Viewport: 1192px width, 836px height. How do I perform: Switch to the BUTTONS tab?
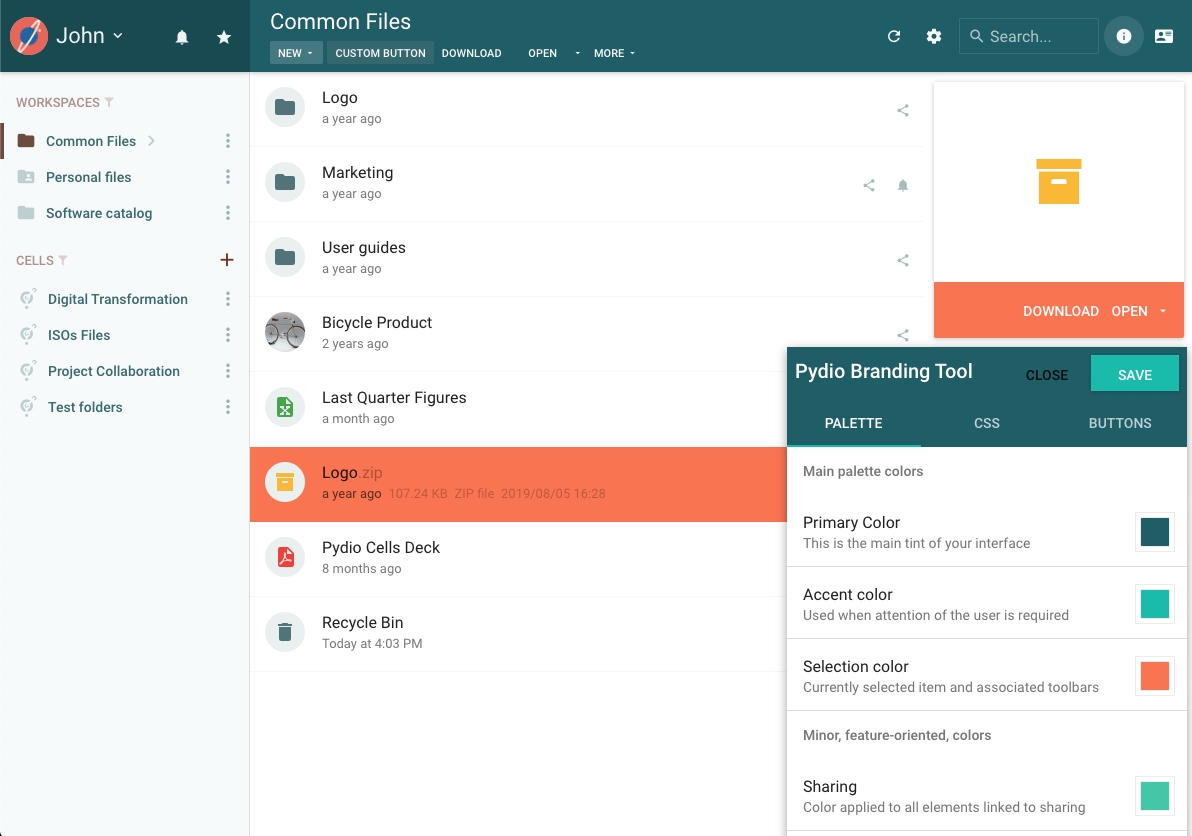(1120, 423)
